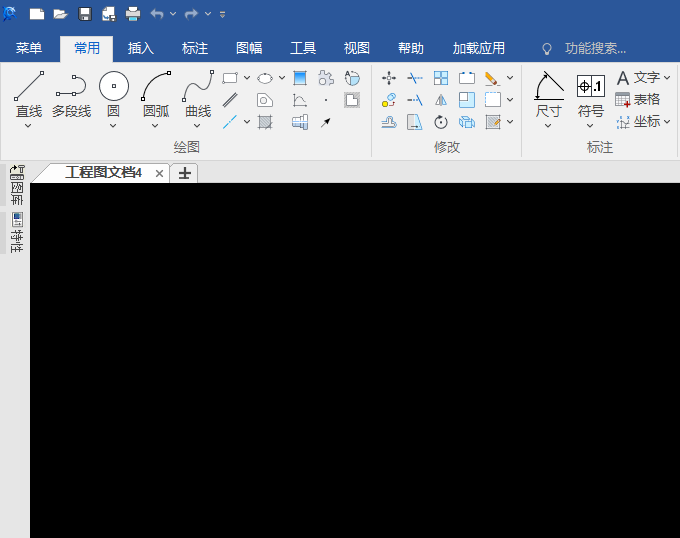Expand the 直线 dropdown arrow
The image size is (680, 538).
click(x=28, y=126)
